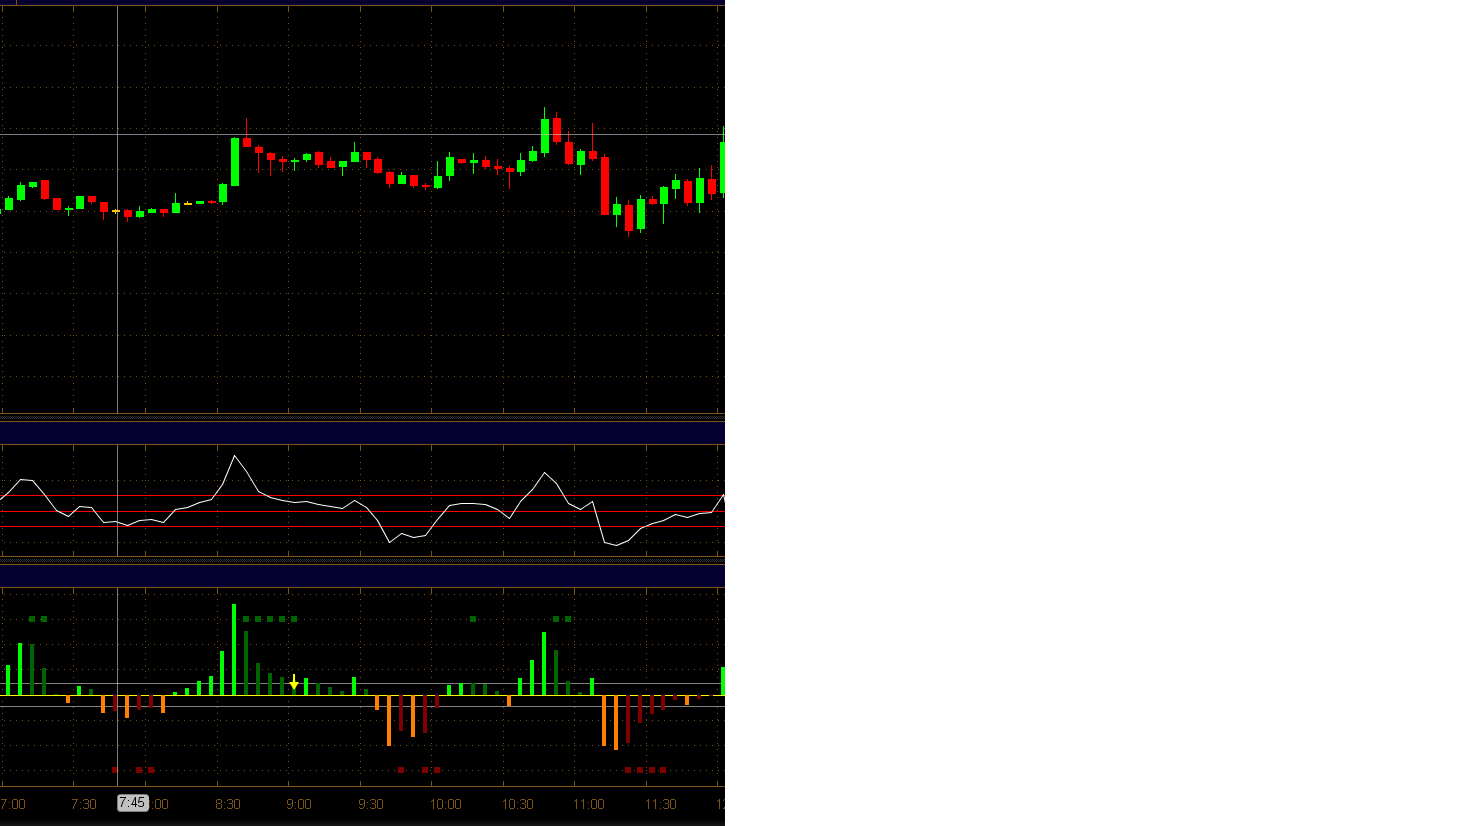The width and height of the screenshot is (1458, 826).
Task: Click the yellow down-arrow marker in the histogram
Action: coord(294,683)
